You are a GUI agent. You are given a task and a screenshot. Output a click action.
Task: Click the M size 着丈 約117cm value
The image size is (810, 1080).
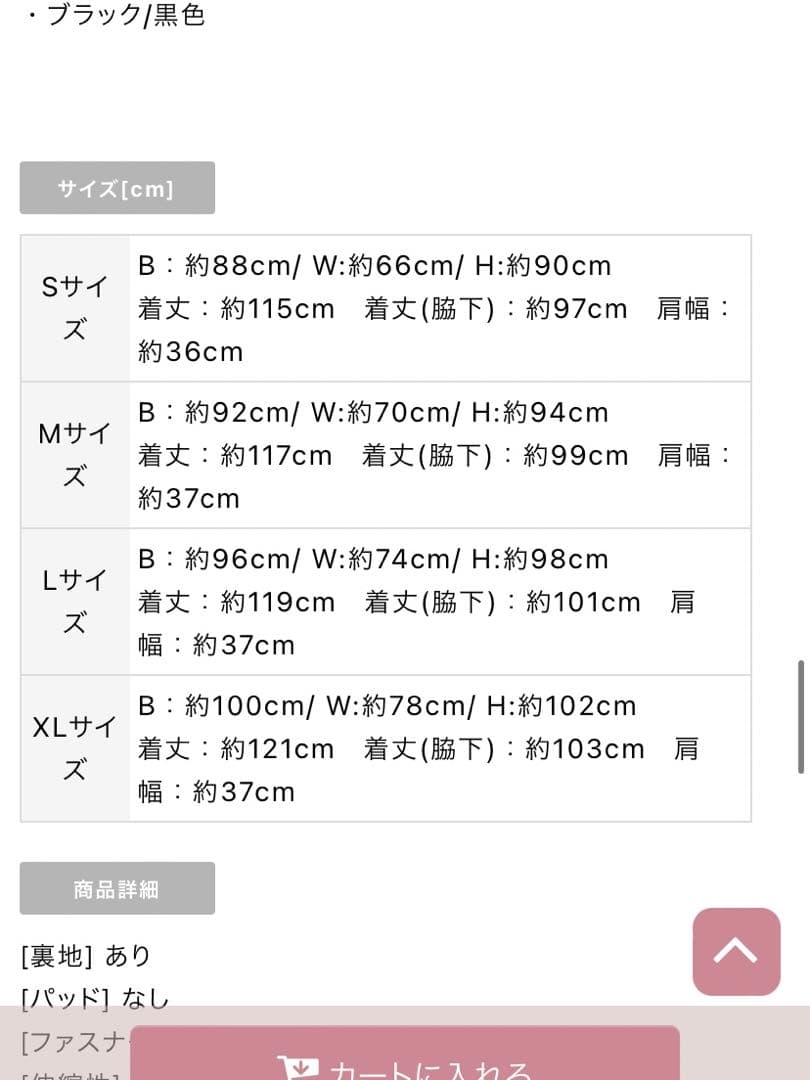pos(276,456)
